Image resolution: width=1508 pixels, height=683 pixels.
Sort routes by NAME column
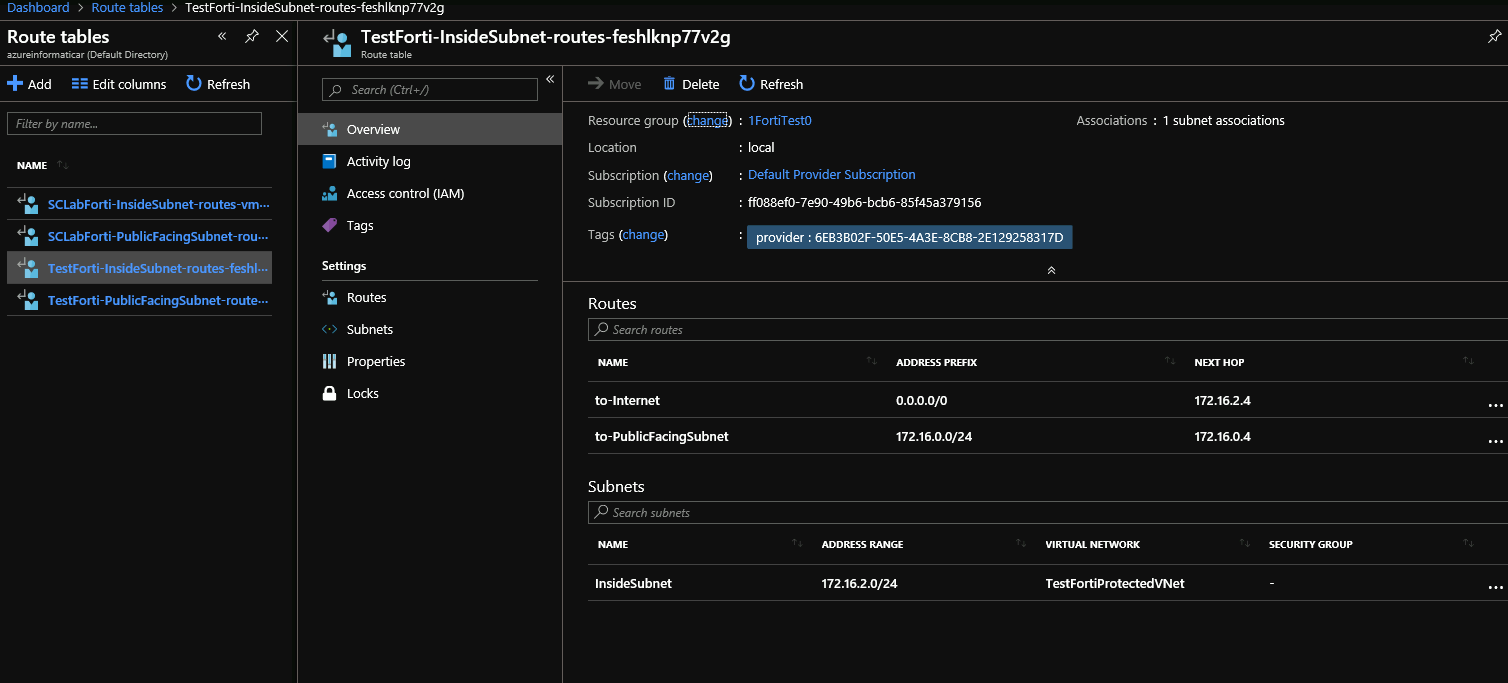(x=871, y=361)
